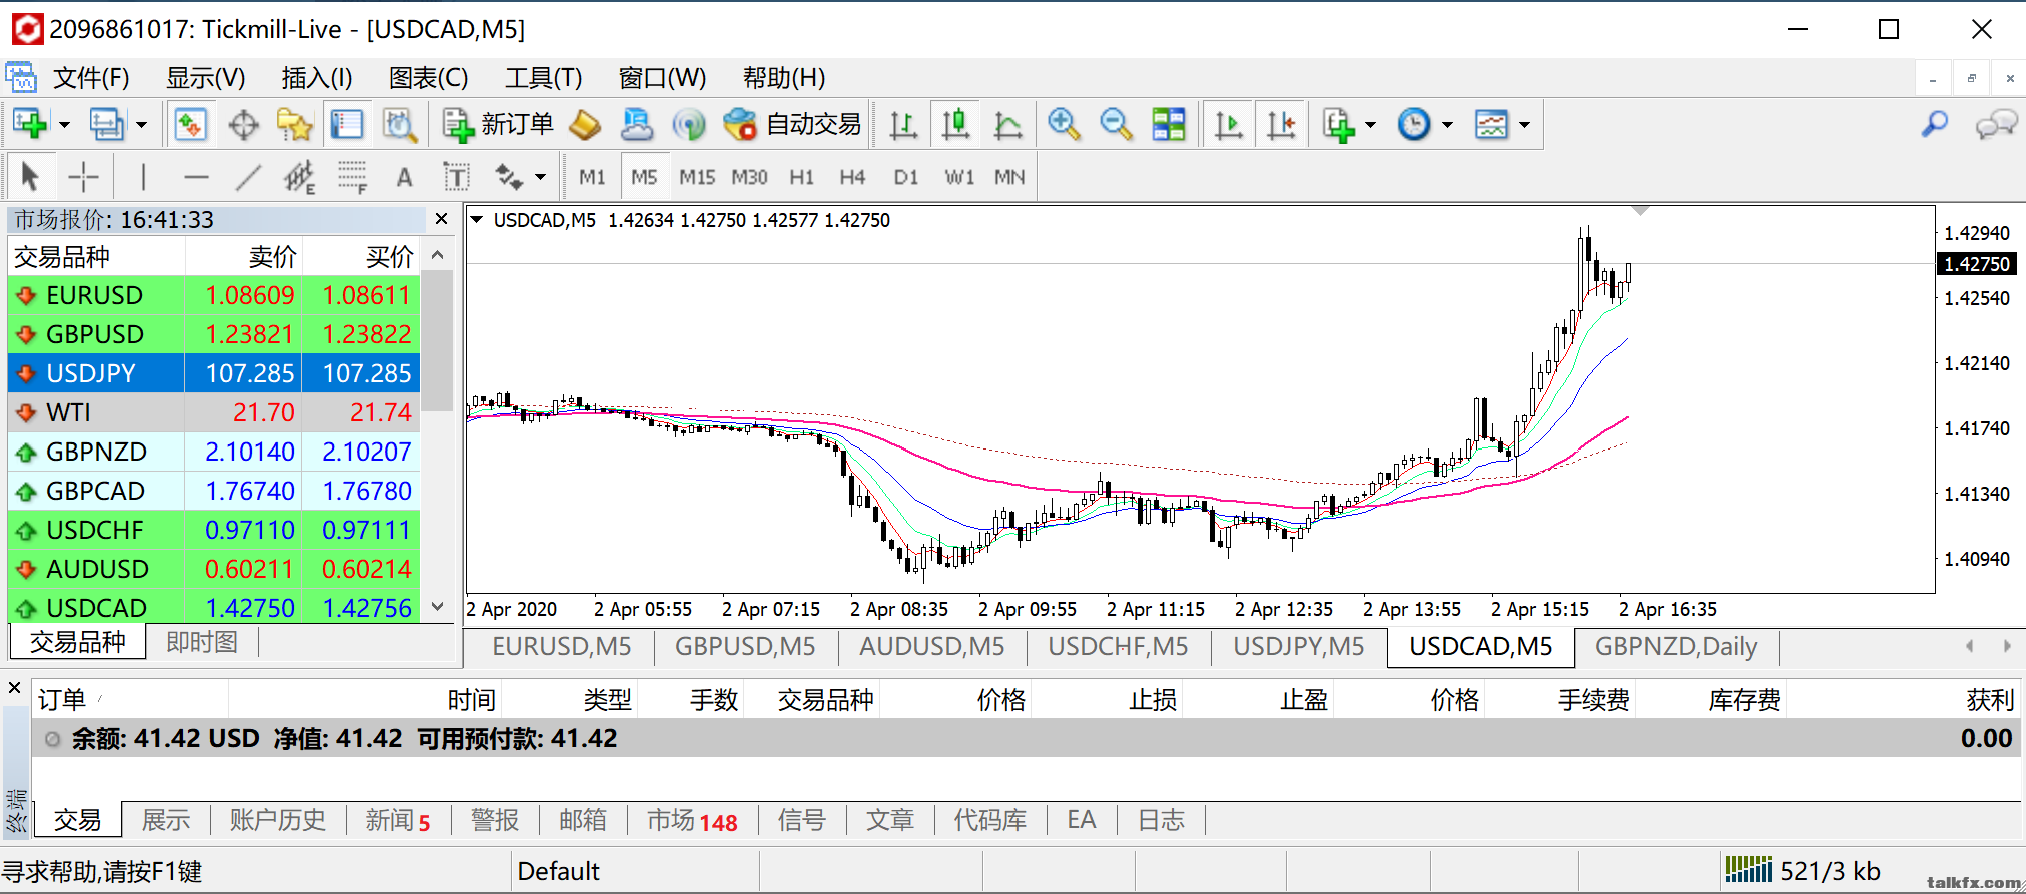Expand the Periods dropdown arrow
The height and width of the screenshot is (894, 2026).
[x=1447, y=126]
